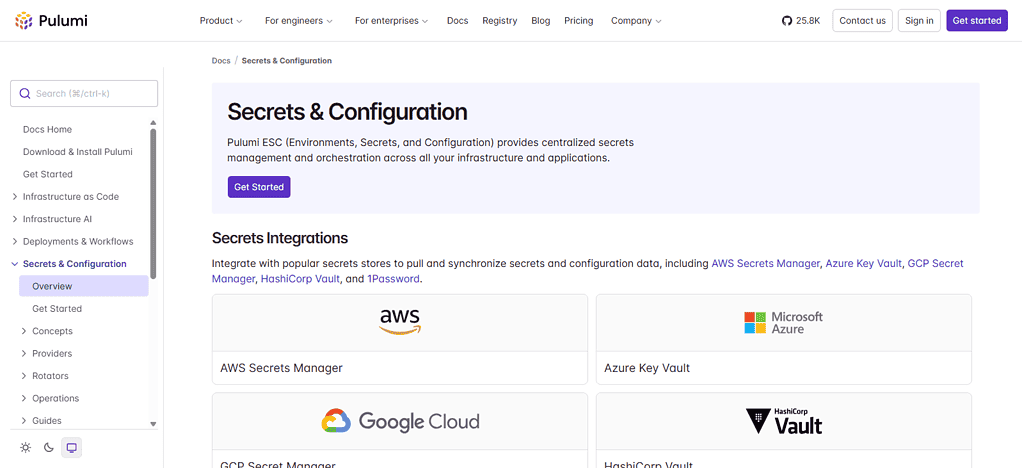
Task: Click the HashiCorp Vault logo card image
Action: pyautogui.click(x=784, y=421)
